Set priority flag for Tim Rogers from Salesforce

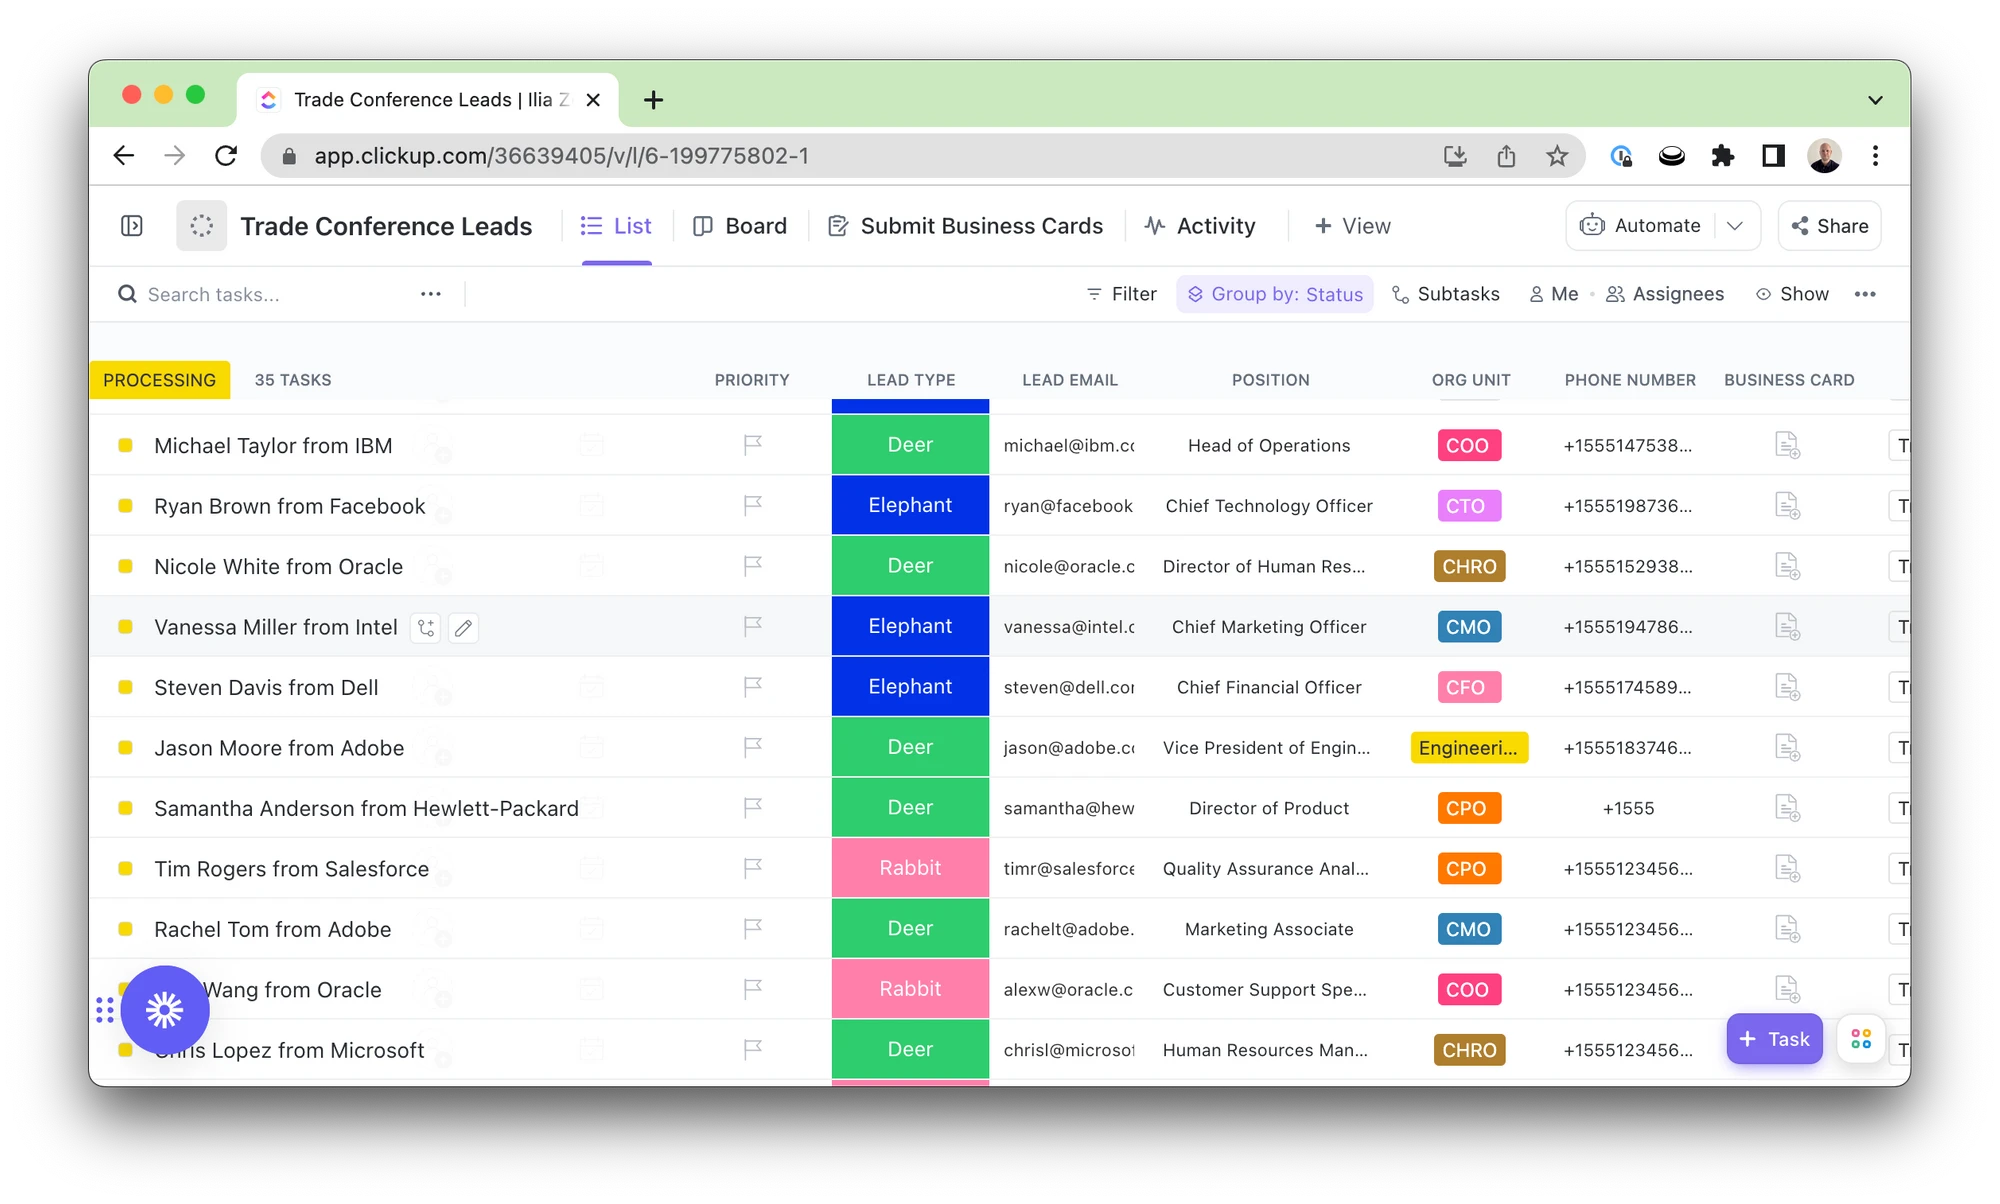click(753, 868)
